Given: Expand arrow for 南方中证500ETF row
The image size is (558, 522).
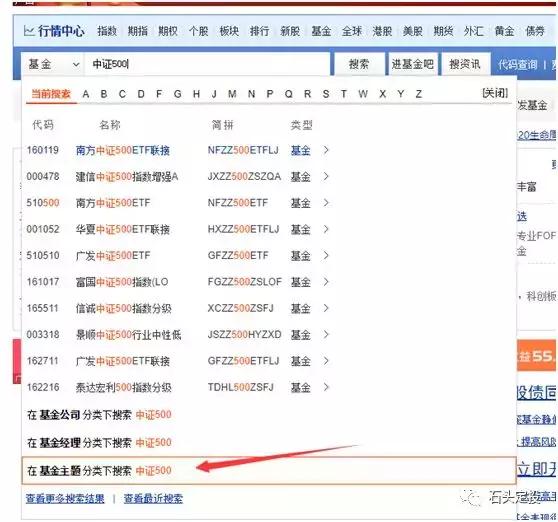Looking at the screenshot, I should point(326,203).
